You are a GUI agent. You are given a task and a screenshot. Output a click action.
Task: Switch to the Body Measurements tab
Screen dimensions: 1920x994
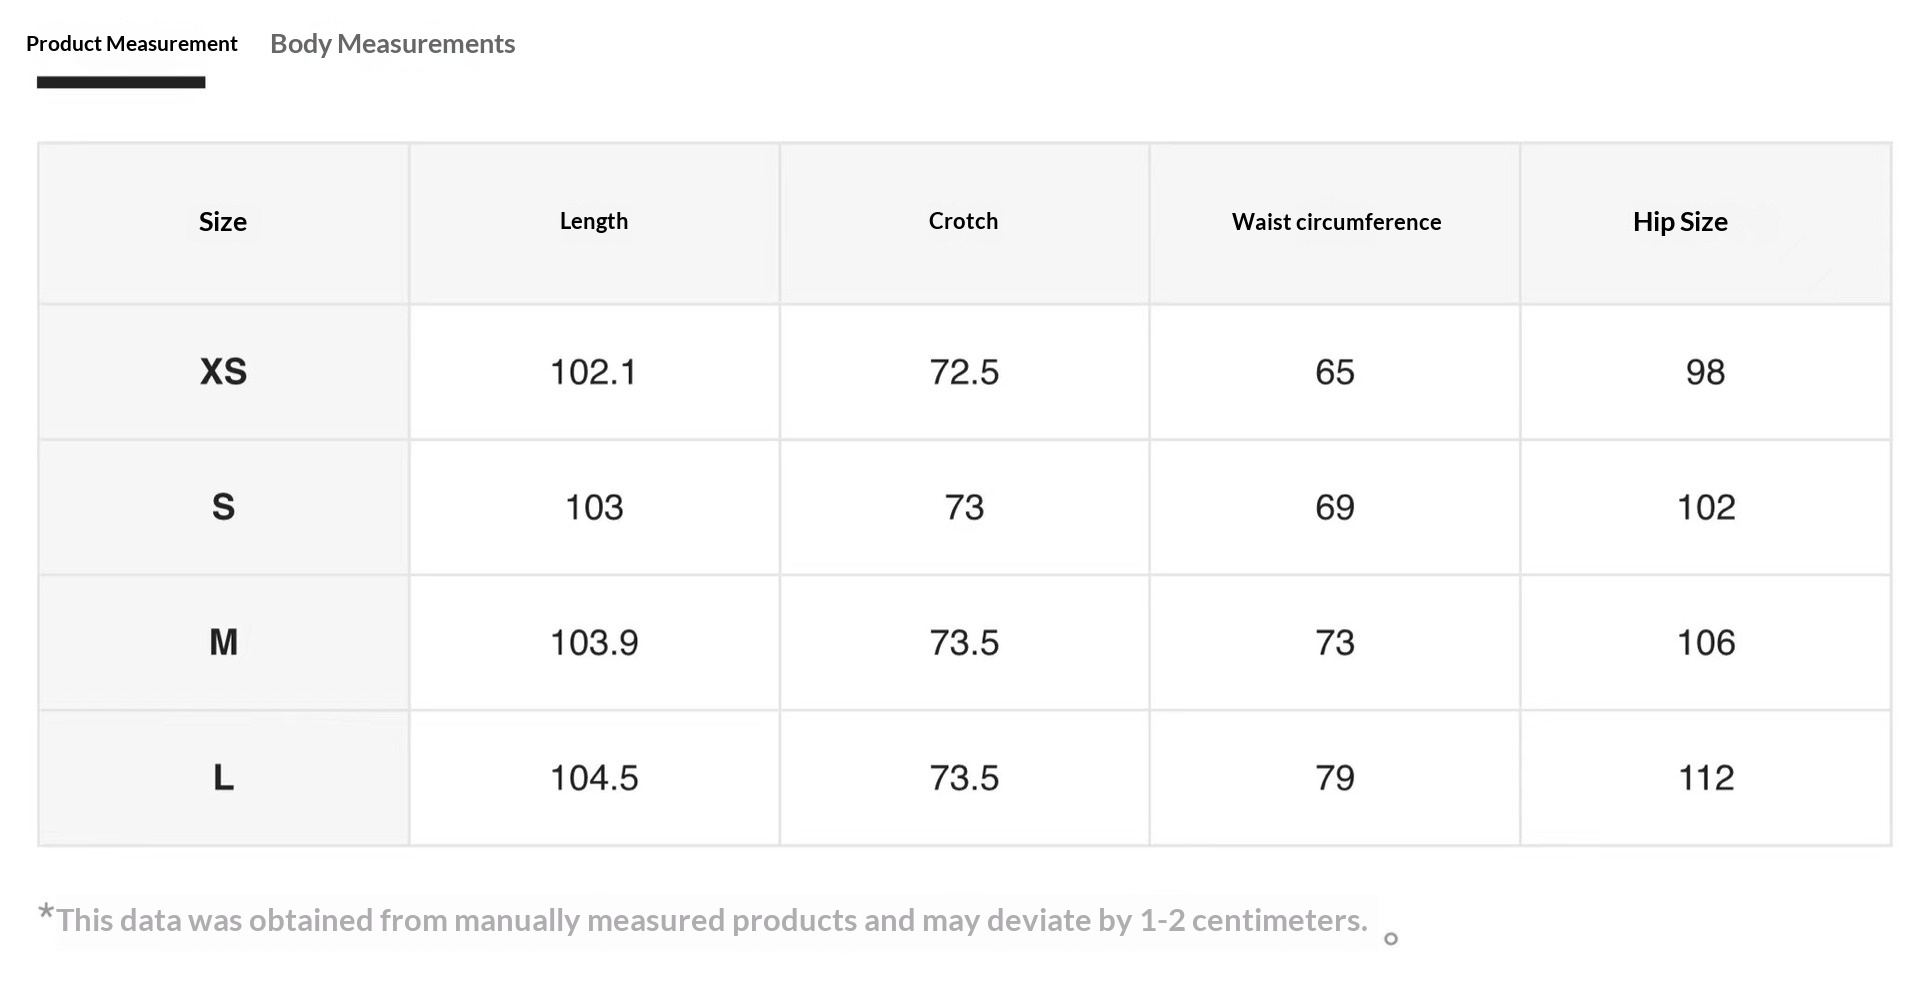(x=392, y=44)
